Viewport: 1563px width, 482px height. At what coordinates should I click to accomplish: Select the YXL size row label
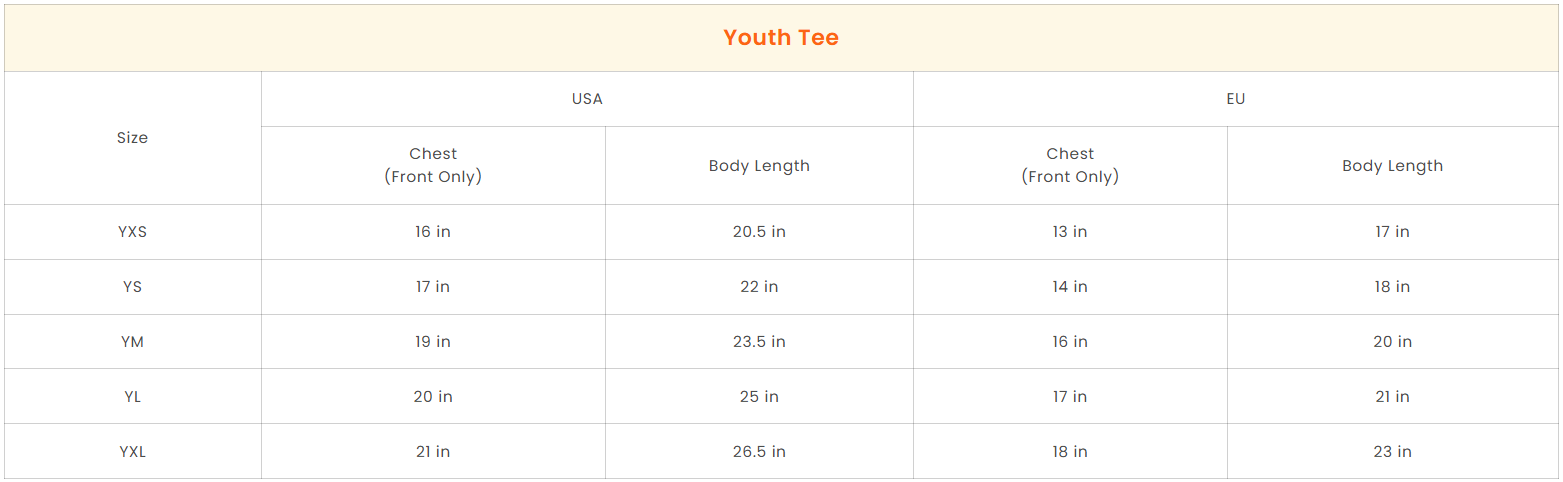(x=132, y=452)
